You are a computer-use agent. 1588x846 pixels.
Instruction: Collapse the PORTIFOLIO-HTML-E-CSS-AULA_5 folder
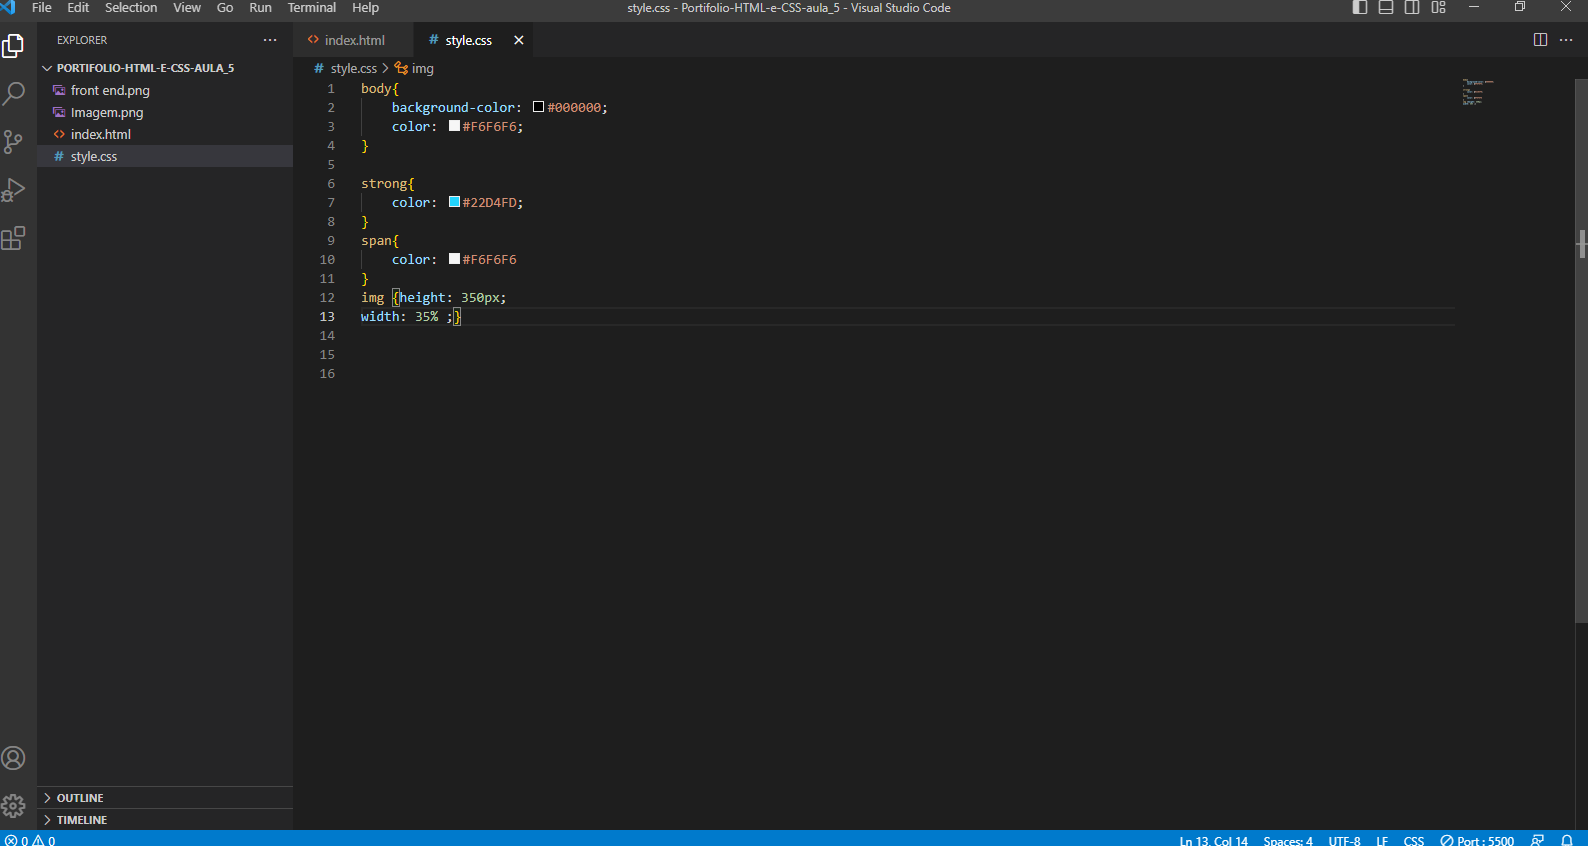145,68
